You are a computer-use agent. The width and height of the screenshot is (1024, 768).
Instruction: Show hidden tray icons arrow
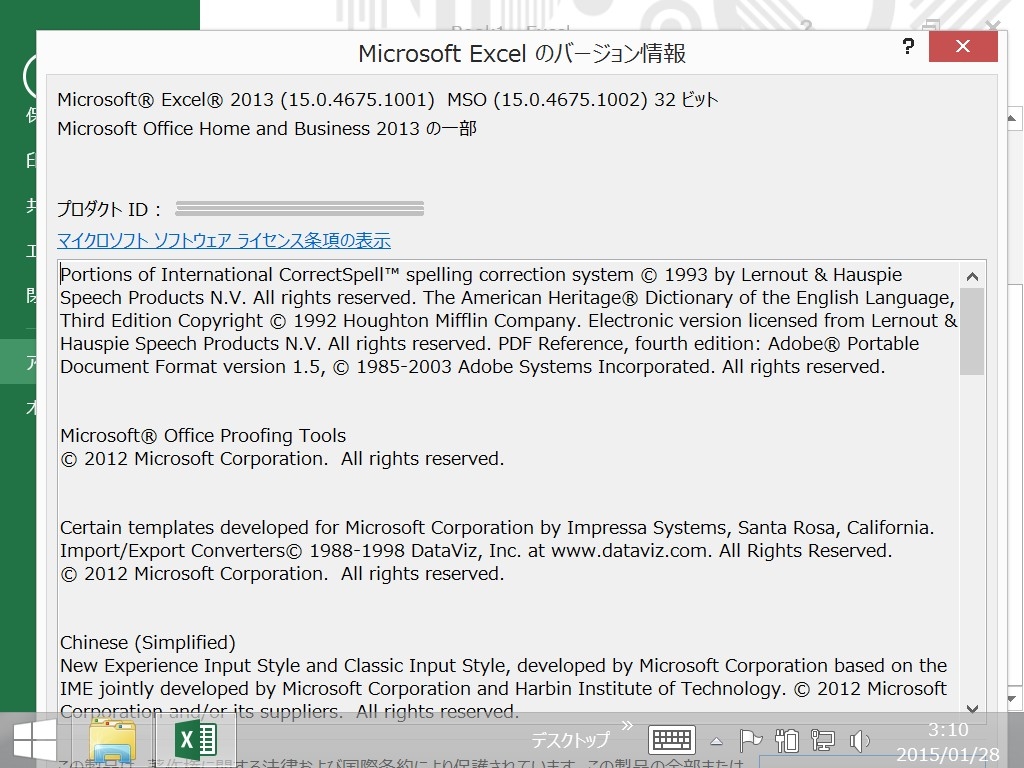click(x=716, y=742)
